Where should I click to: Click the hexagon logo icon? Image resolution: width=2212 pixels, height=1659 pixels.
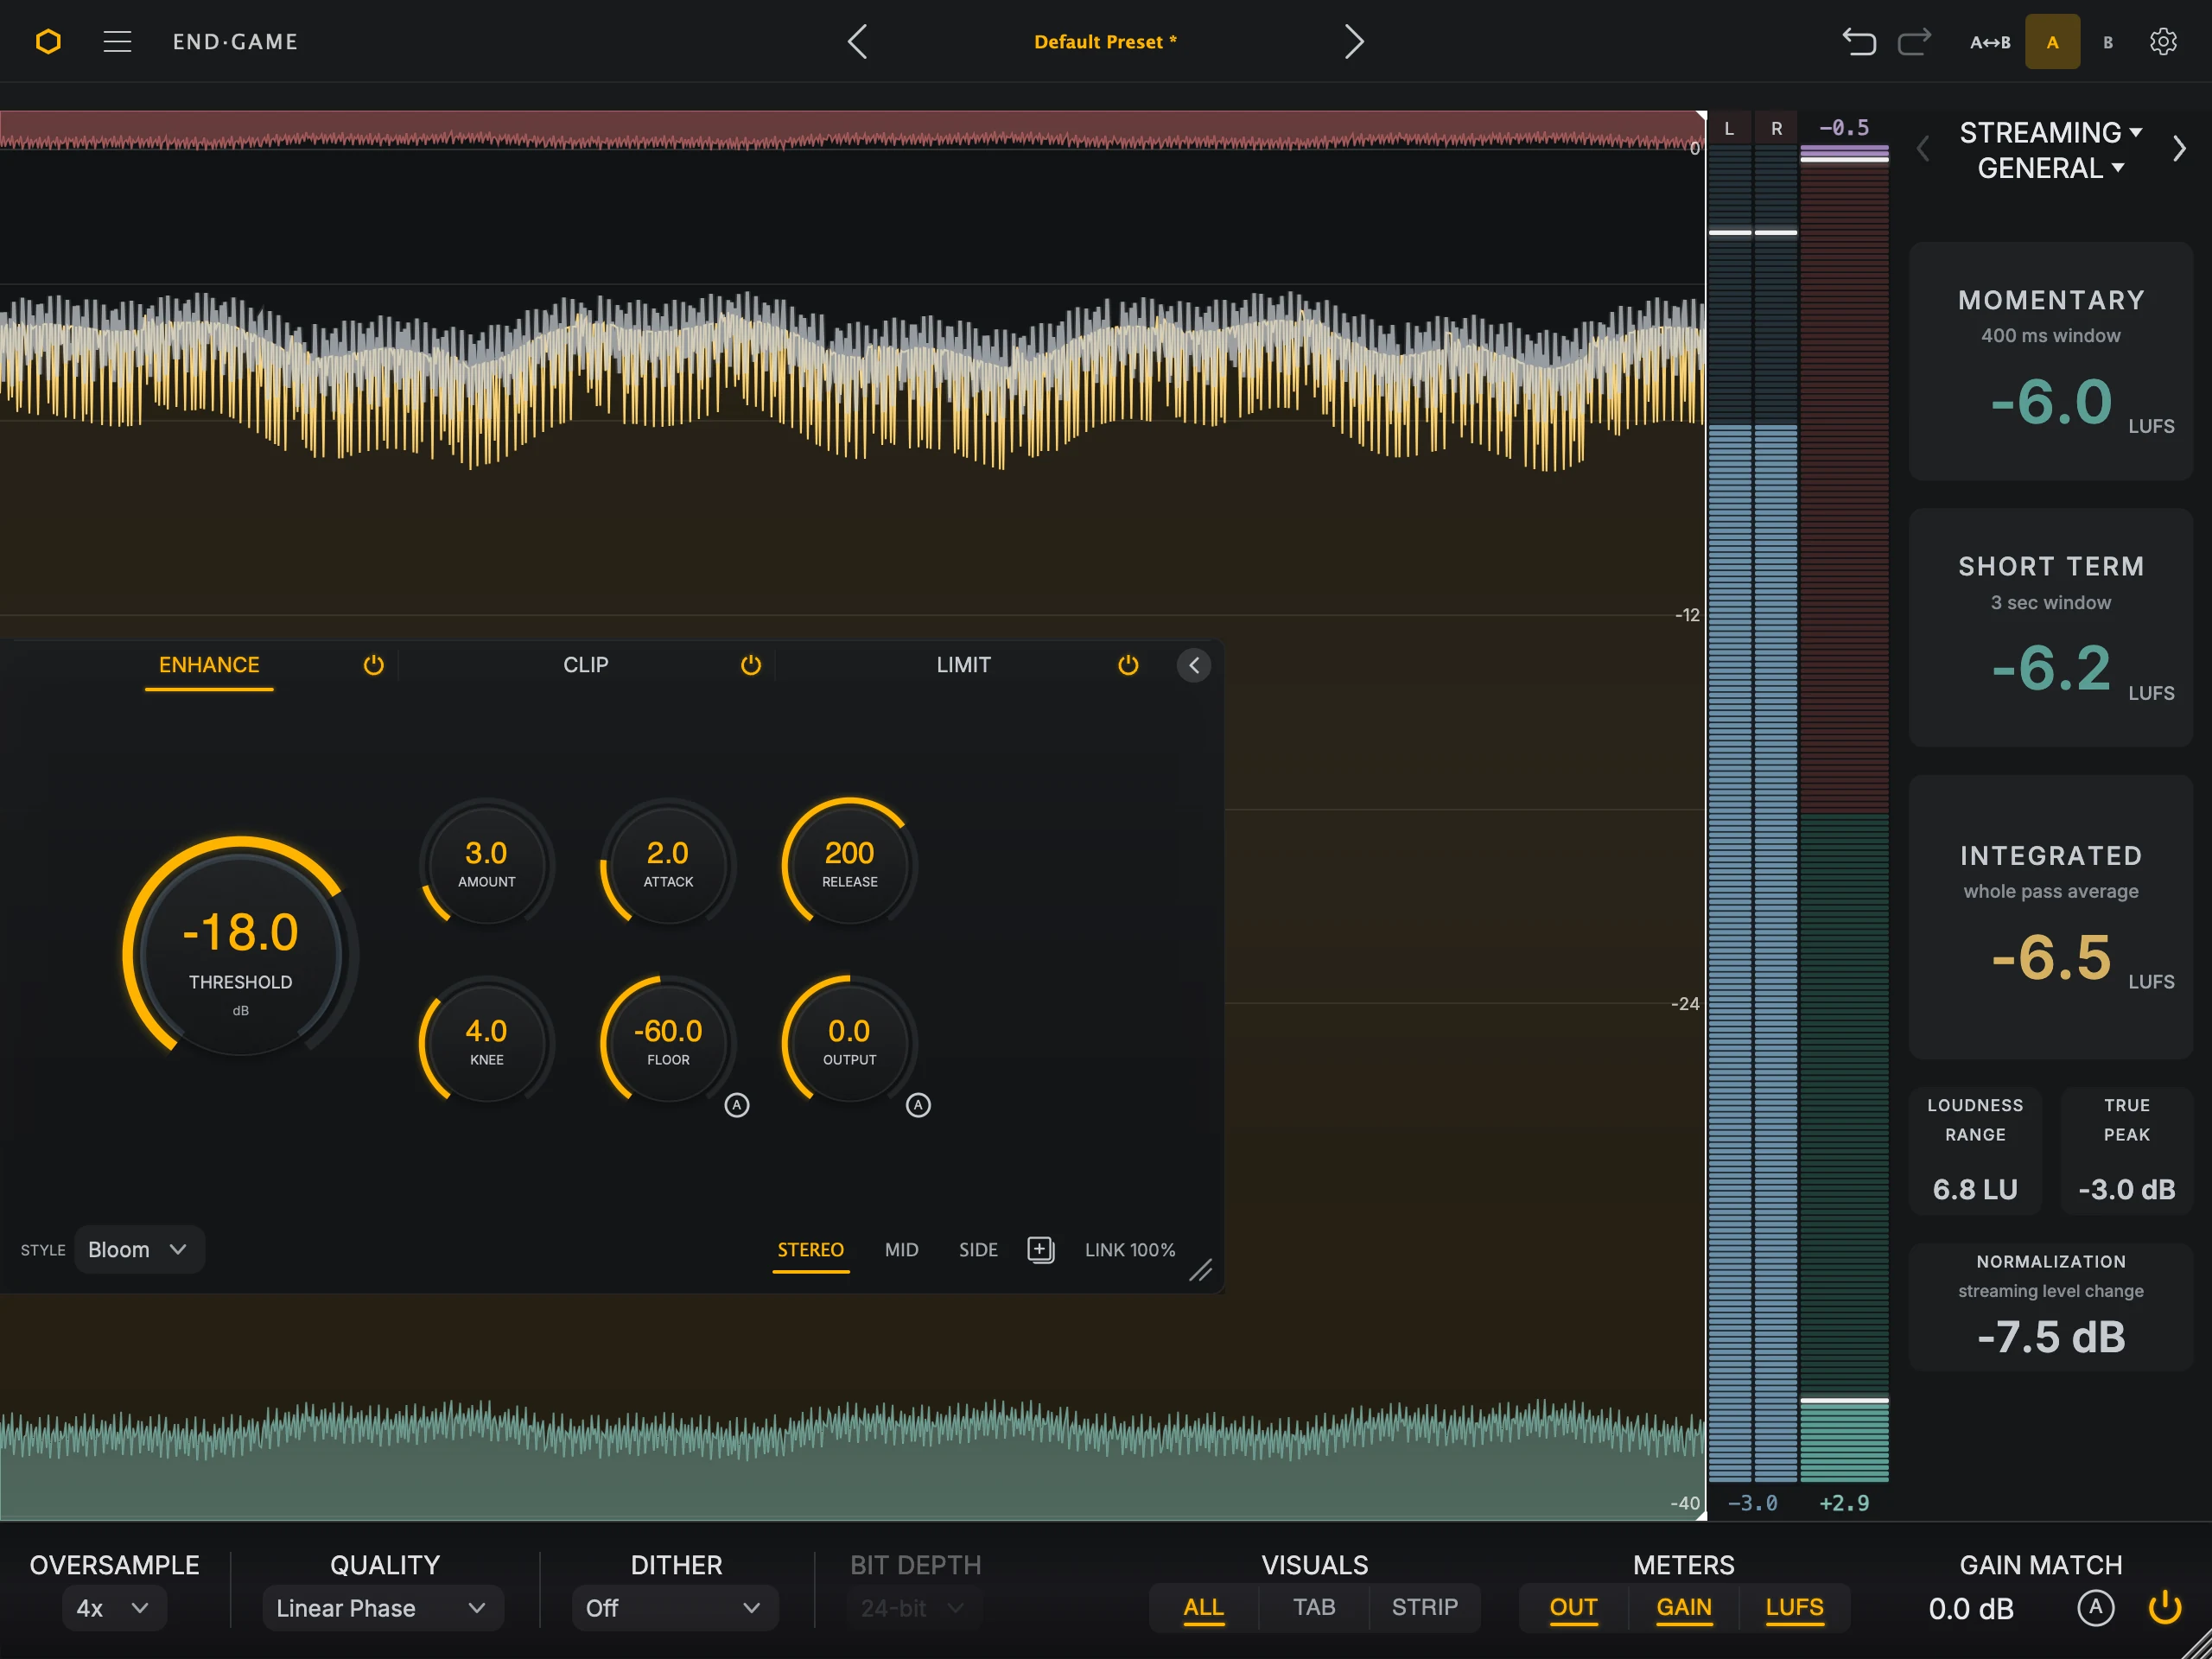tap(48, 41)
